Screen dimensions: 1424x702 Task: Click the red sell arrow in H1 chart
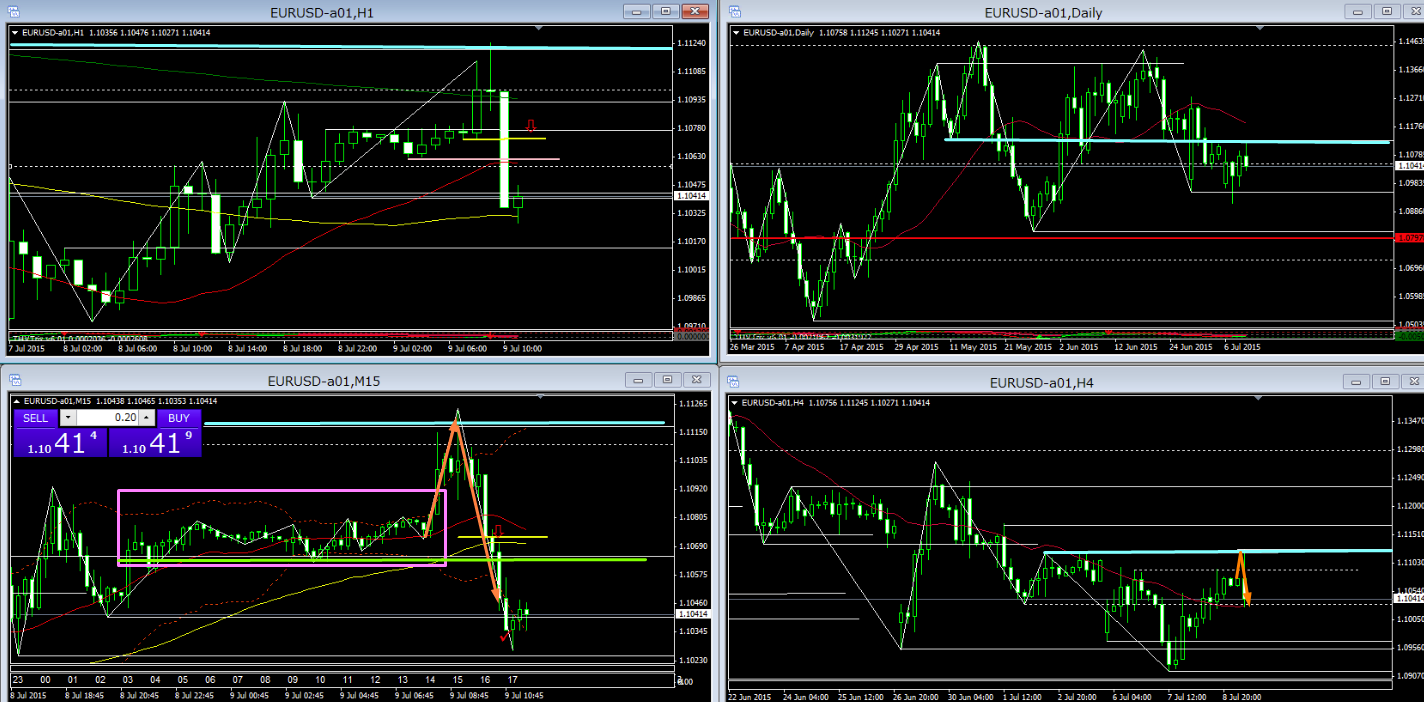(531, 126)
